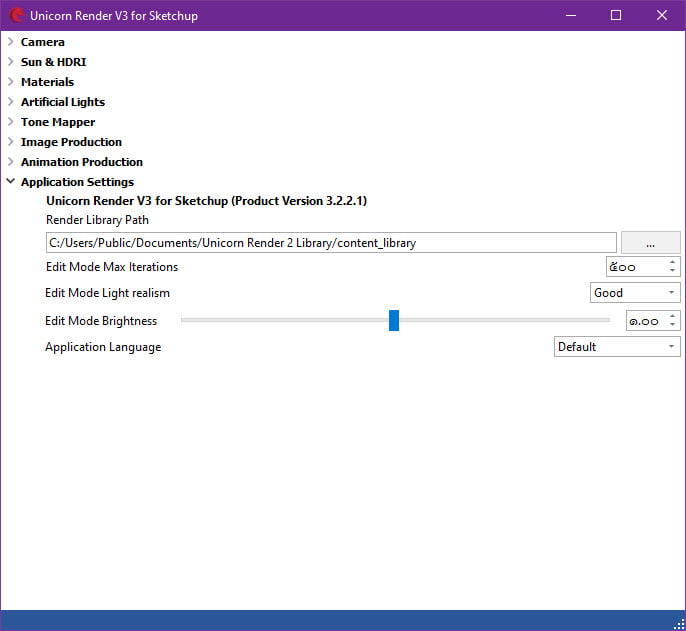Viewport: 686px width, 631px height.
Task: Expand the Image Production section chevron
Action: (11, 142)
